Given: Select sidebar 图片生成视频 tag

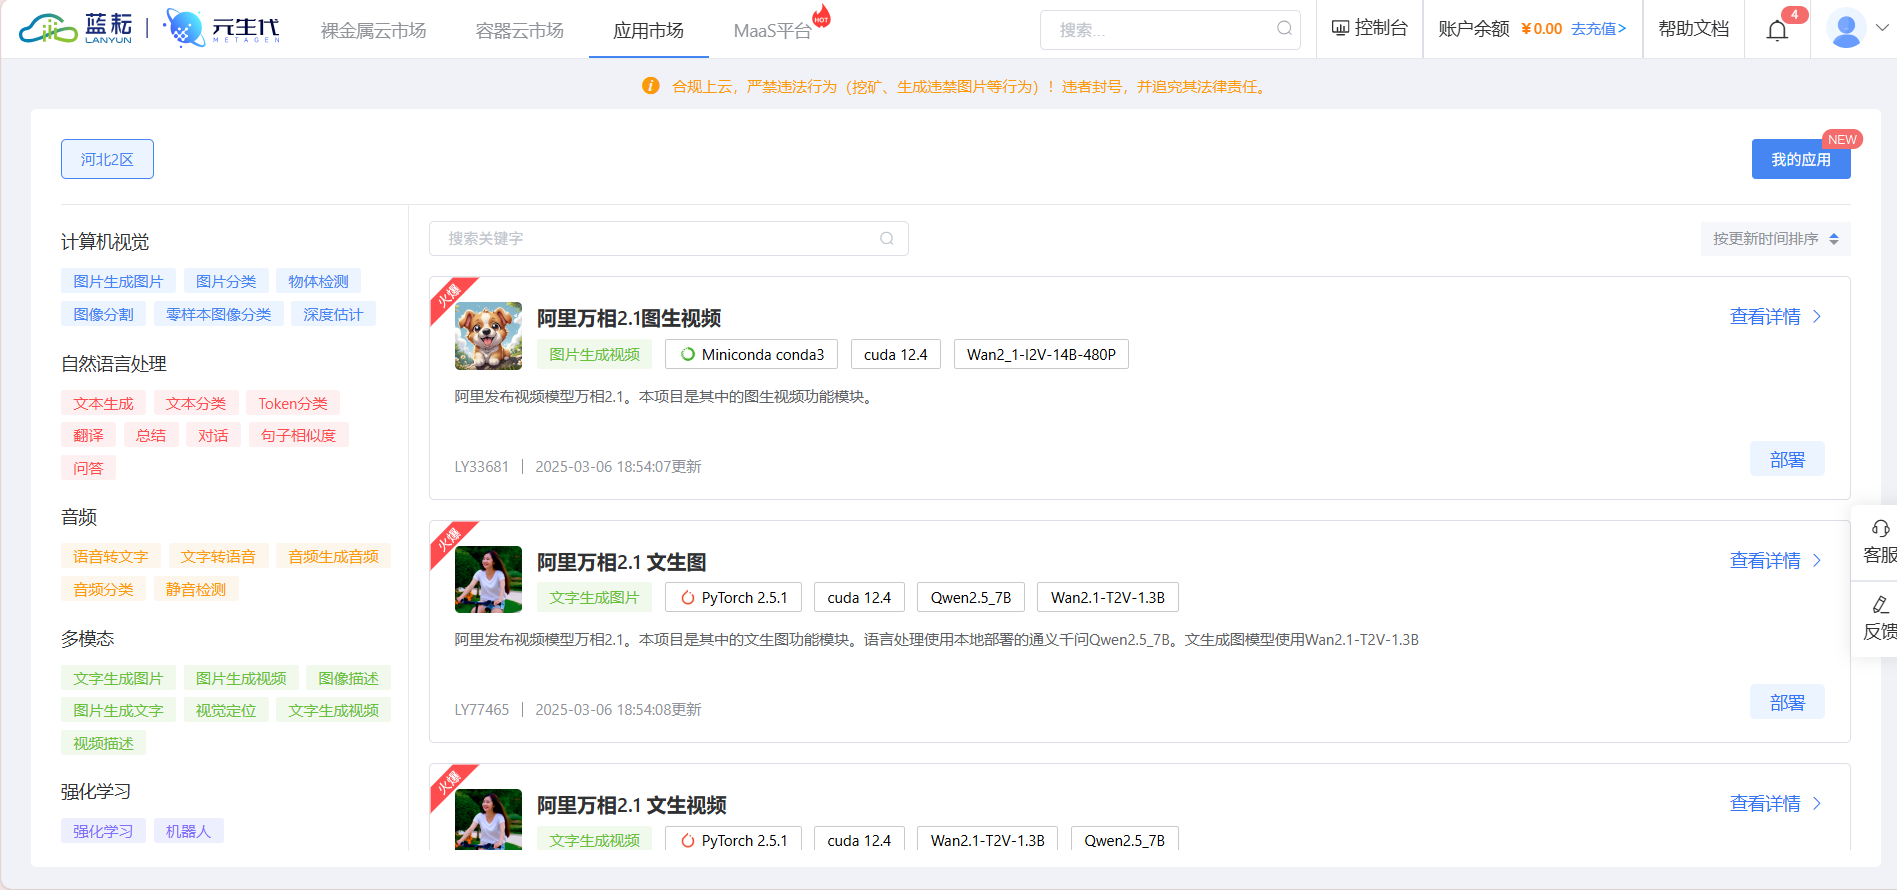Looking at the screenshot, I should tap(241, 678).
